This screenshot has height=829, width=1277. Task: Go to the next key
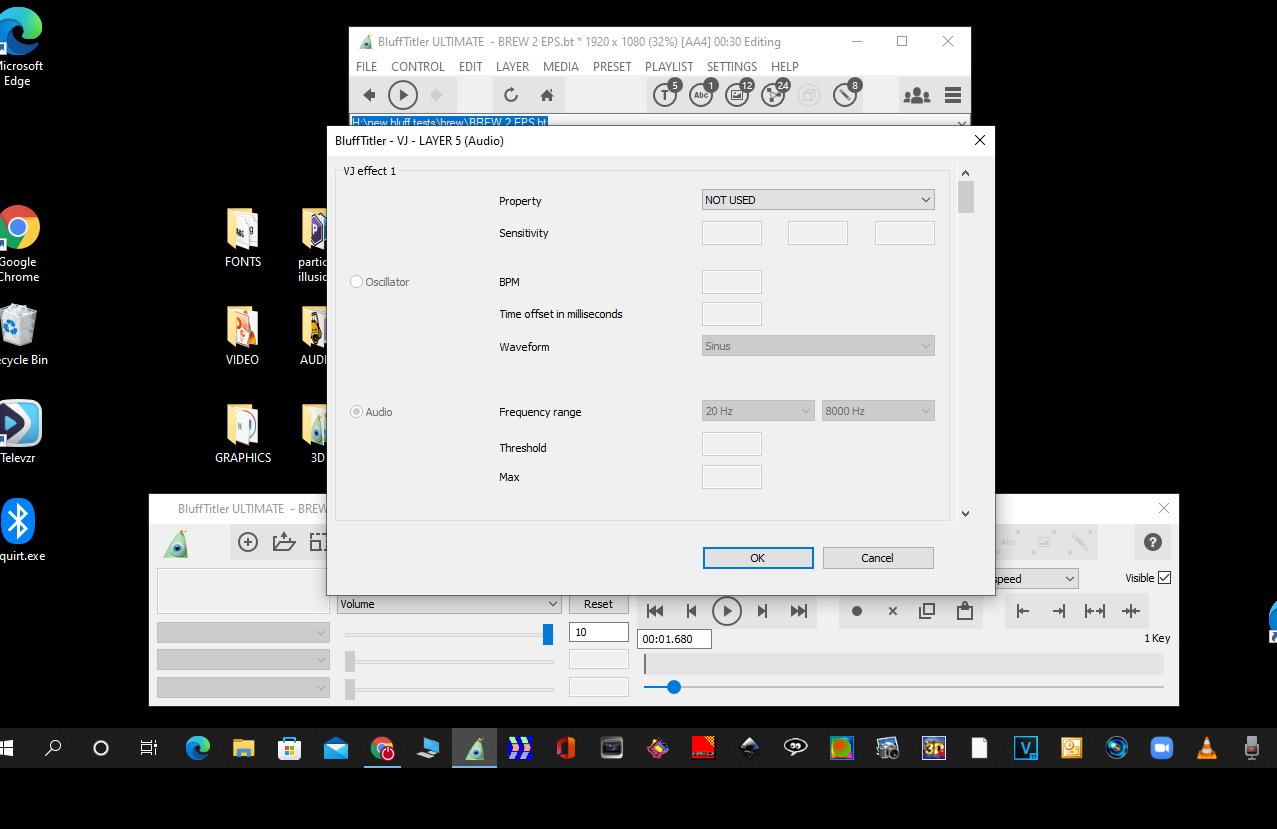(763, 611)
